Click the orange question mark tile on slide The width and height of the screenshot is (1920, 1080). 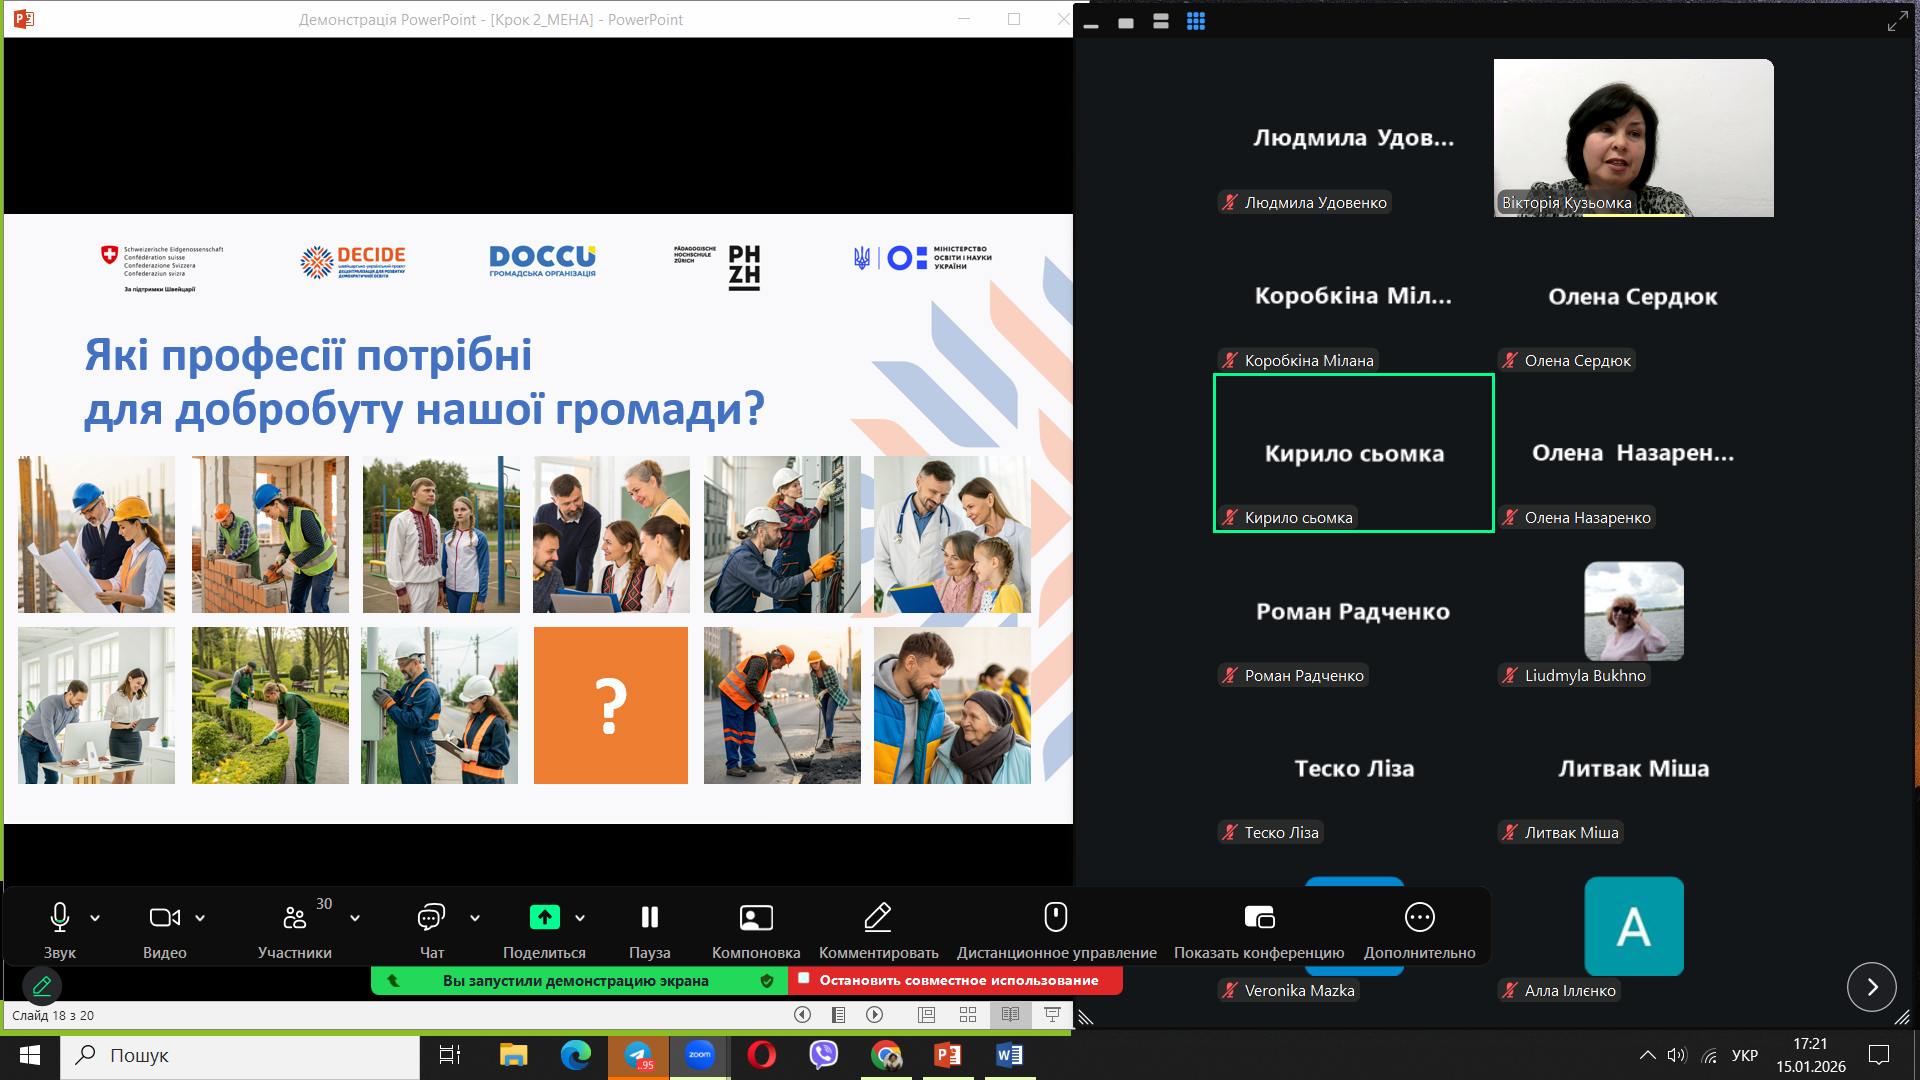610,705
